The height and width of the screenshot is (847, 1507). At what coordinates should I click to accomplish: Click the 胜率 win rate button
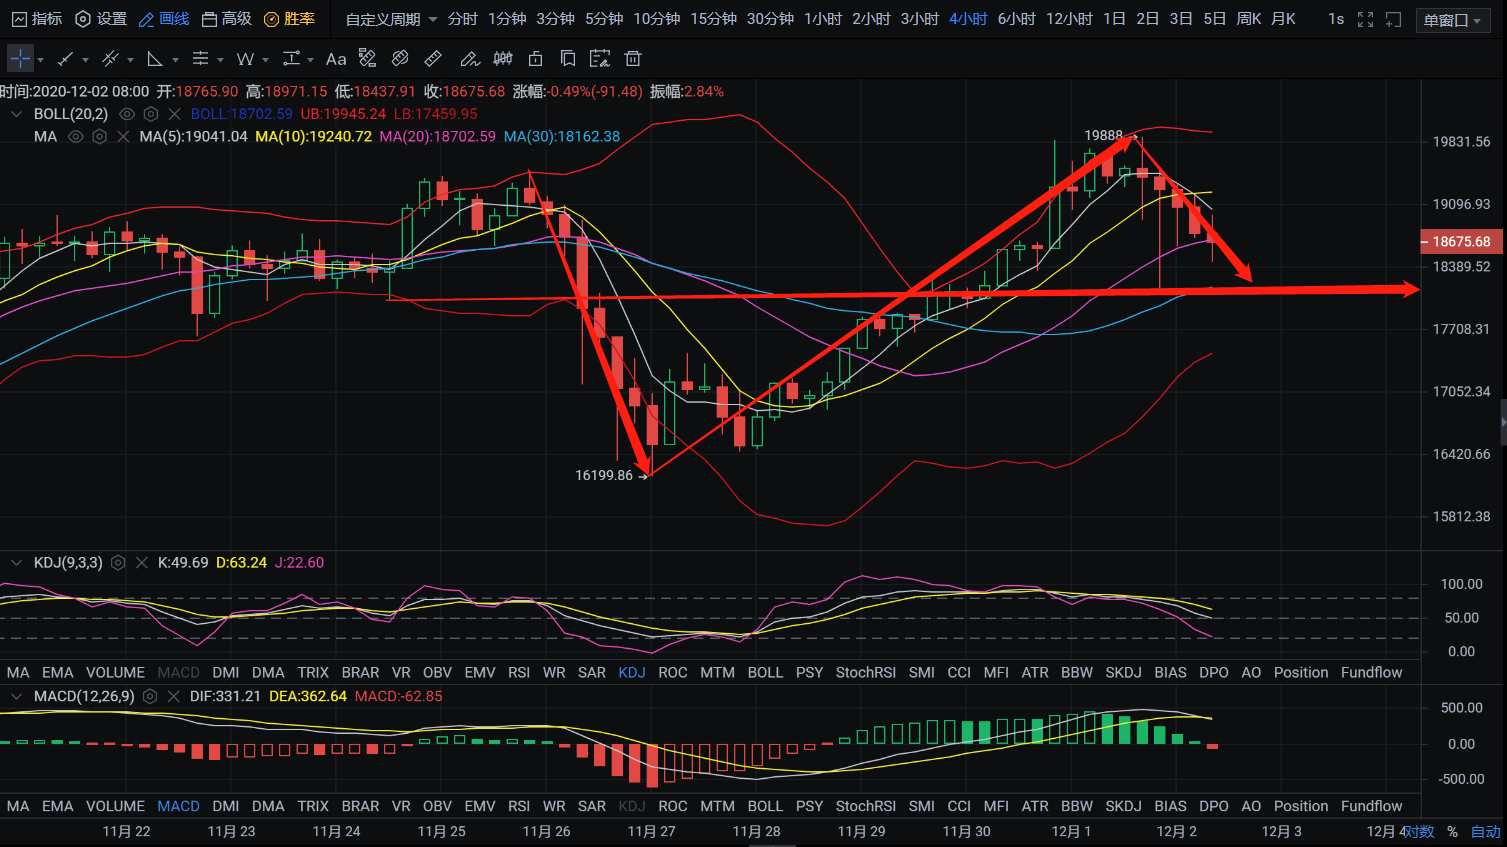[x=289, y=19]
